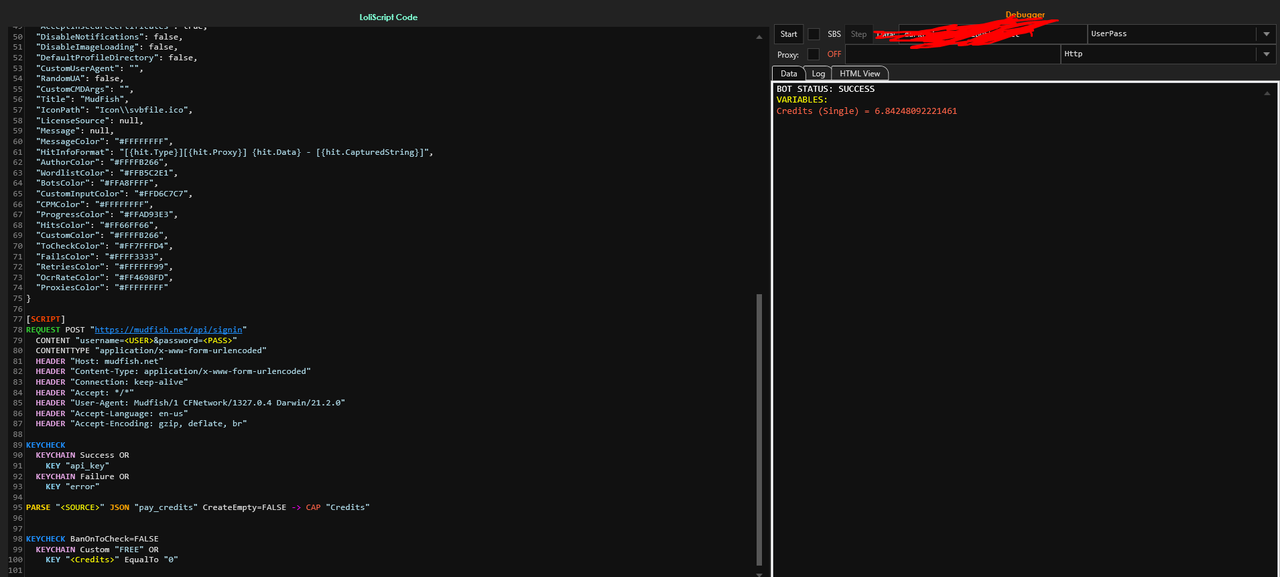
Task: Start the debugger bot run
Action: [x=789, y=34]
